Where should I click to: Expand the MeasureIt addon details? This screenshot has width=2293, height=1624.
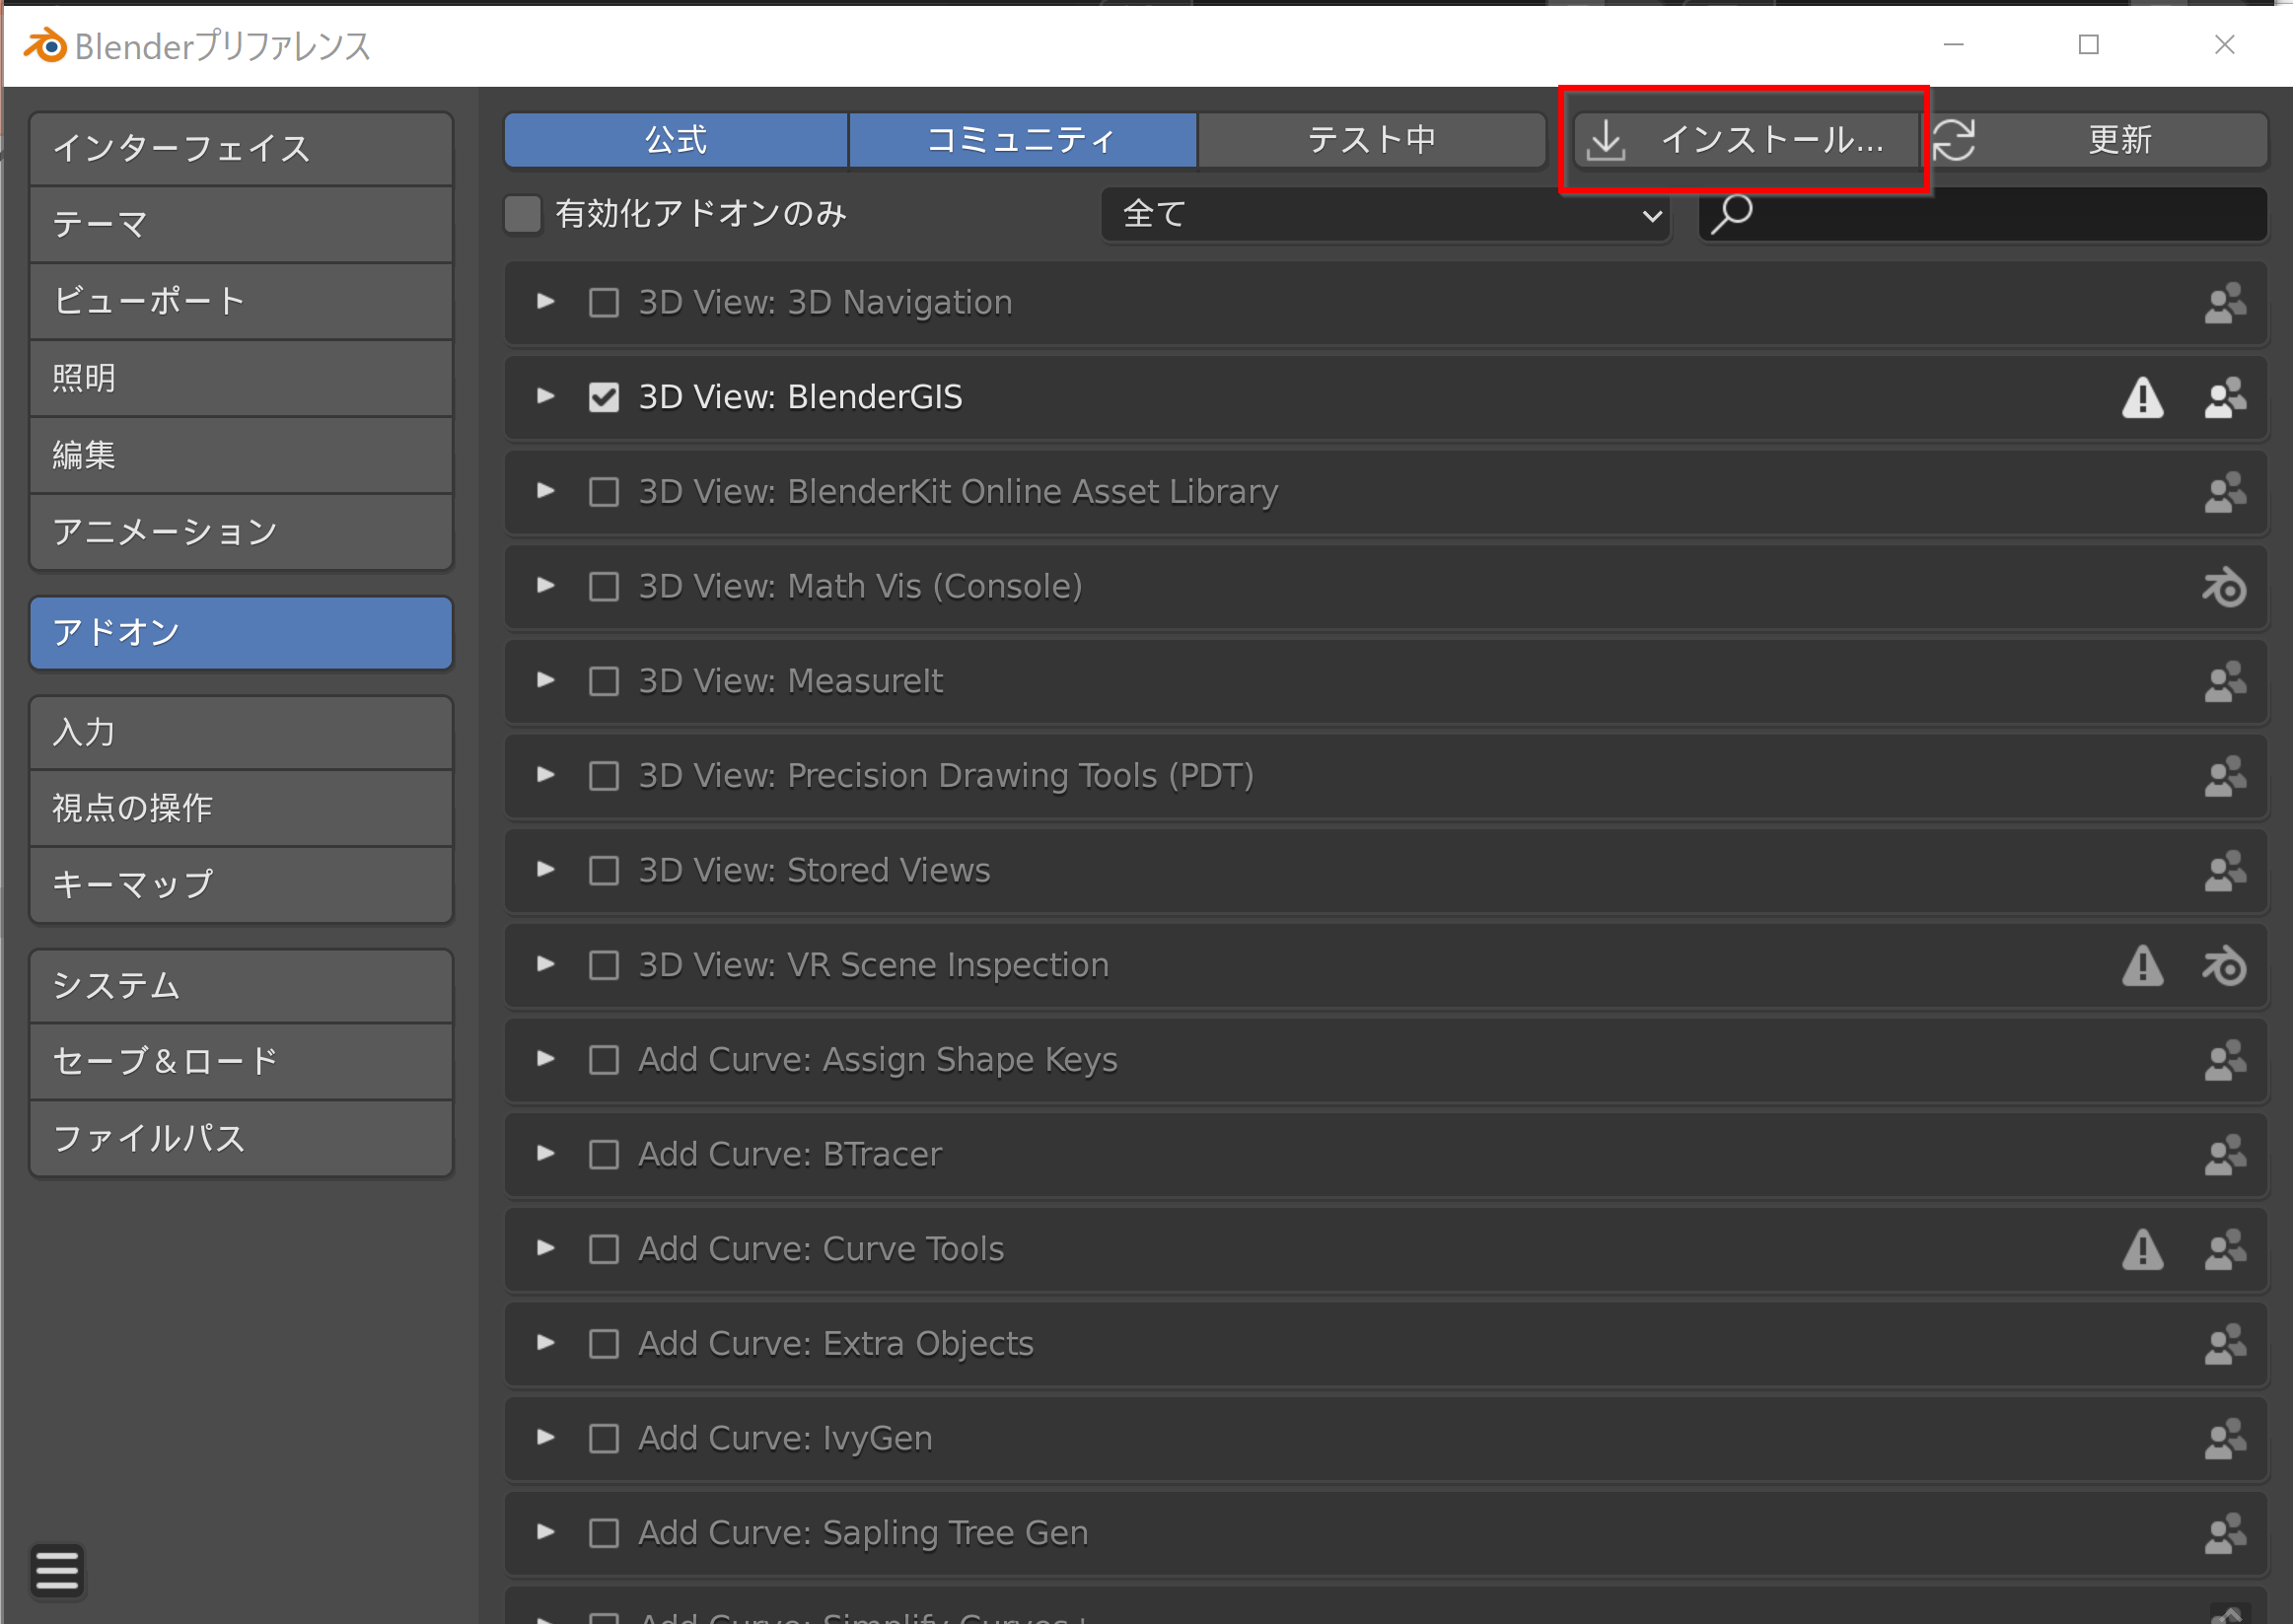tap(545, 681)
